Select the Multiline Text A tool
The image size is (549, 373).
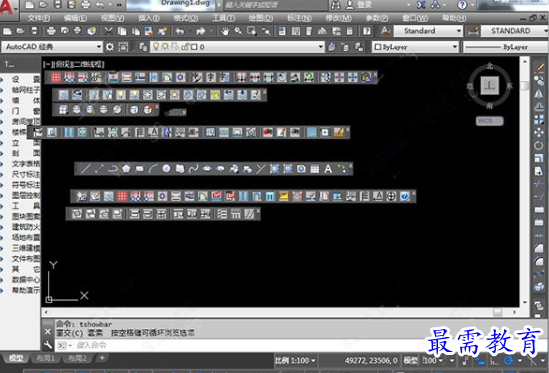click(328, 169)
